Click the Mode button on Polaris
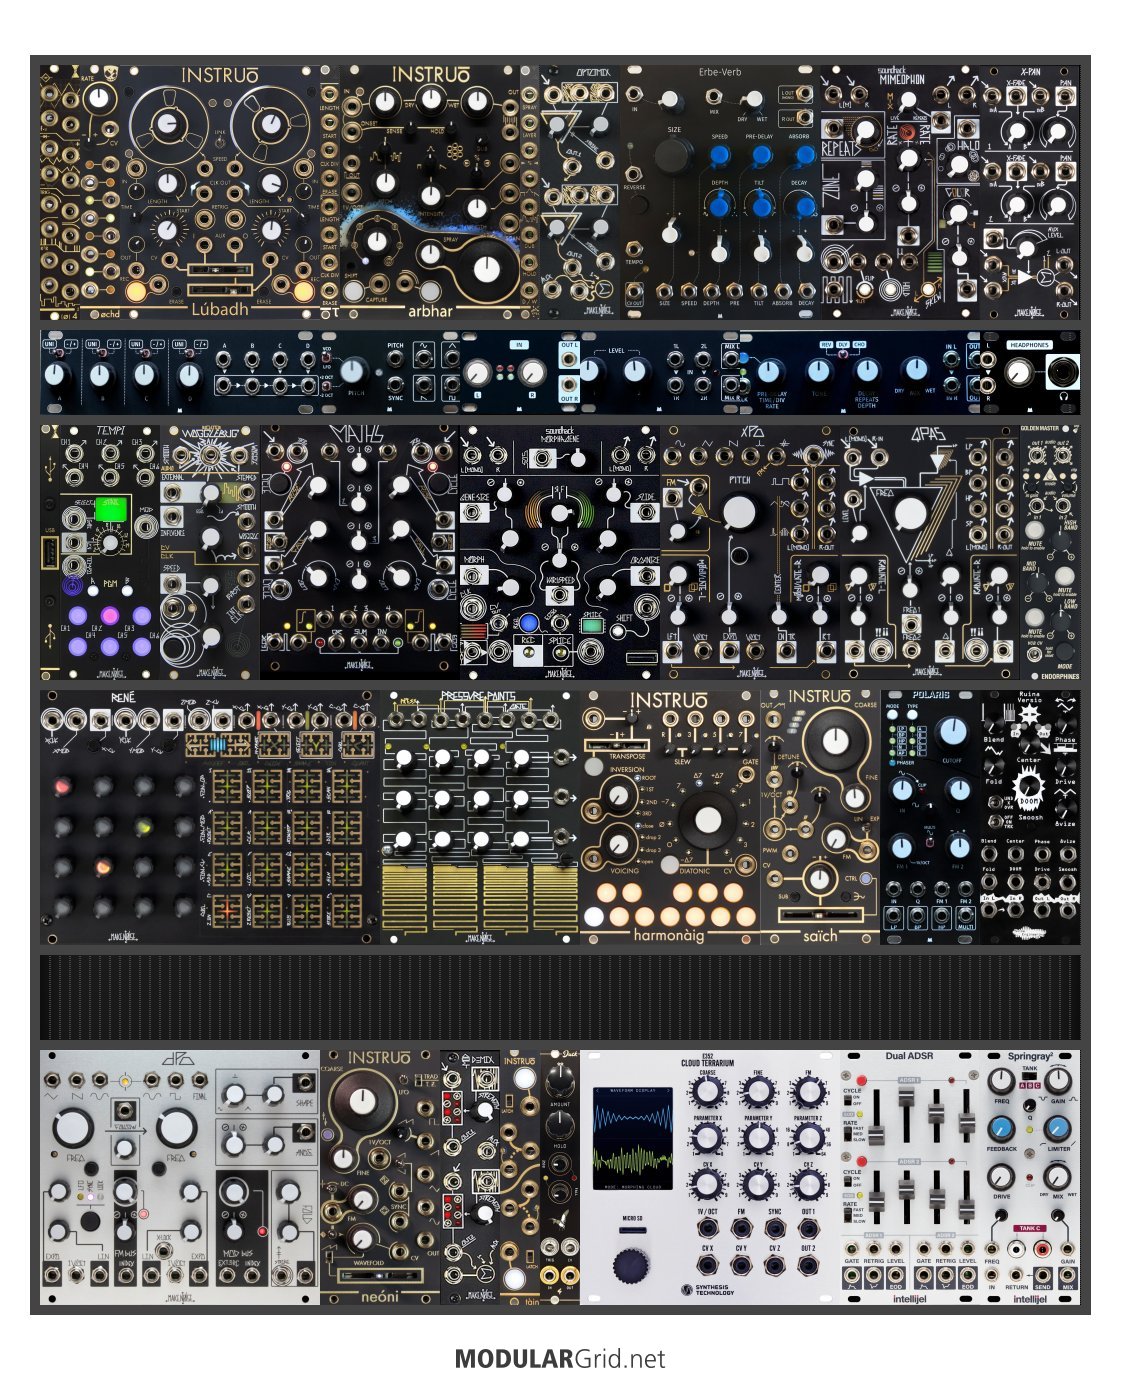Viewport: 1121px width, 1380px height. click(x=892, y=717)
